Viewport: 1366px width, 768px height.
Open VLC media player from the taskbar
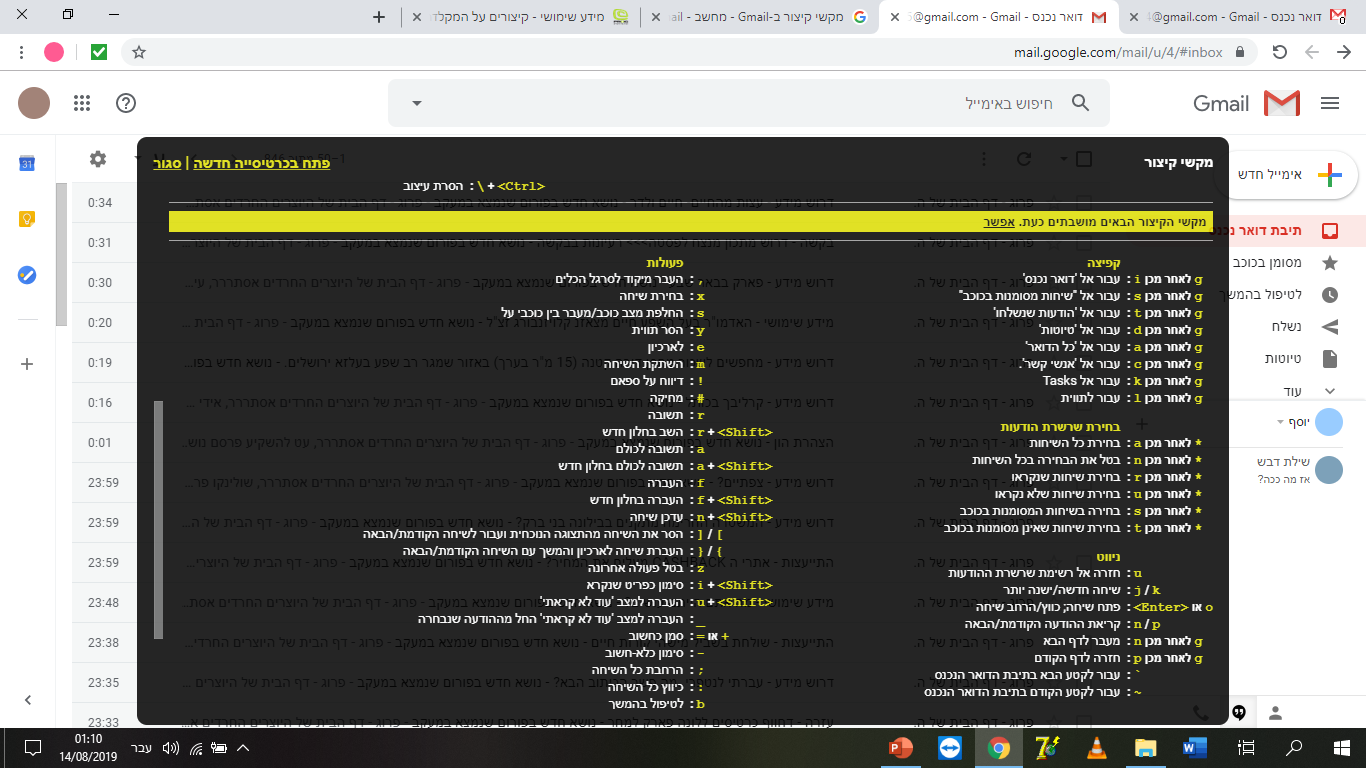point(1097,747)
